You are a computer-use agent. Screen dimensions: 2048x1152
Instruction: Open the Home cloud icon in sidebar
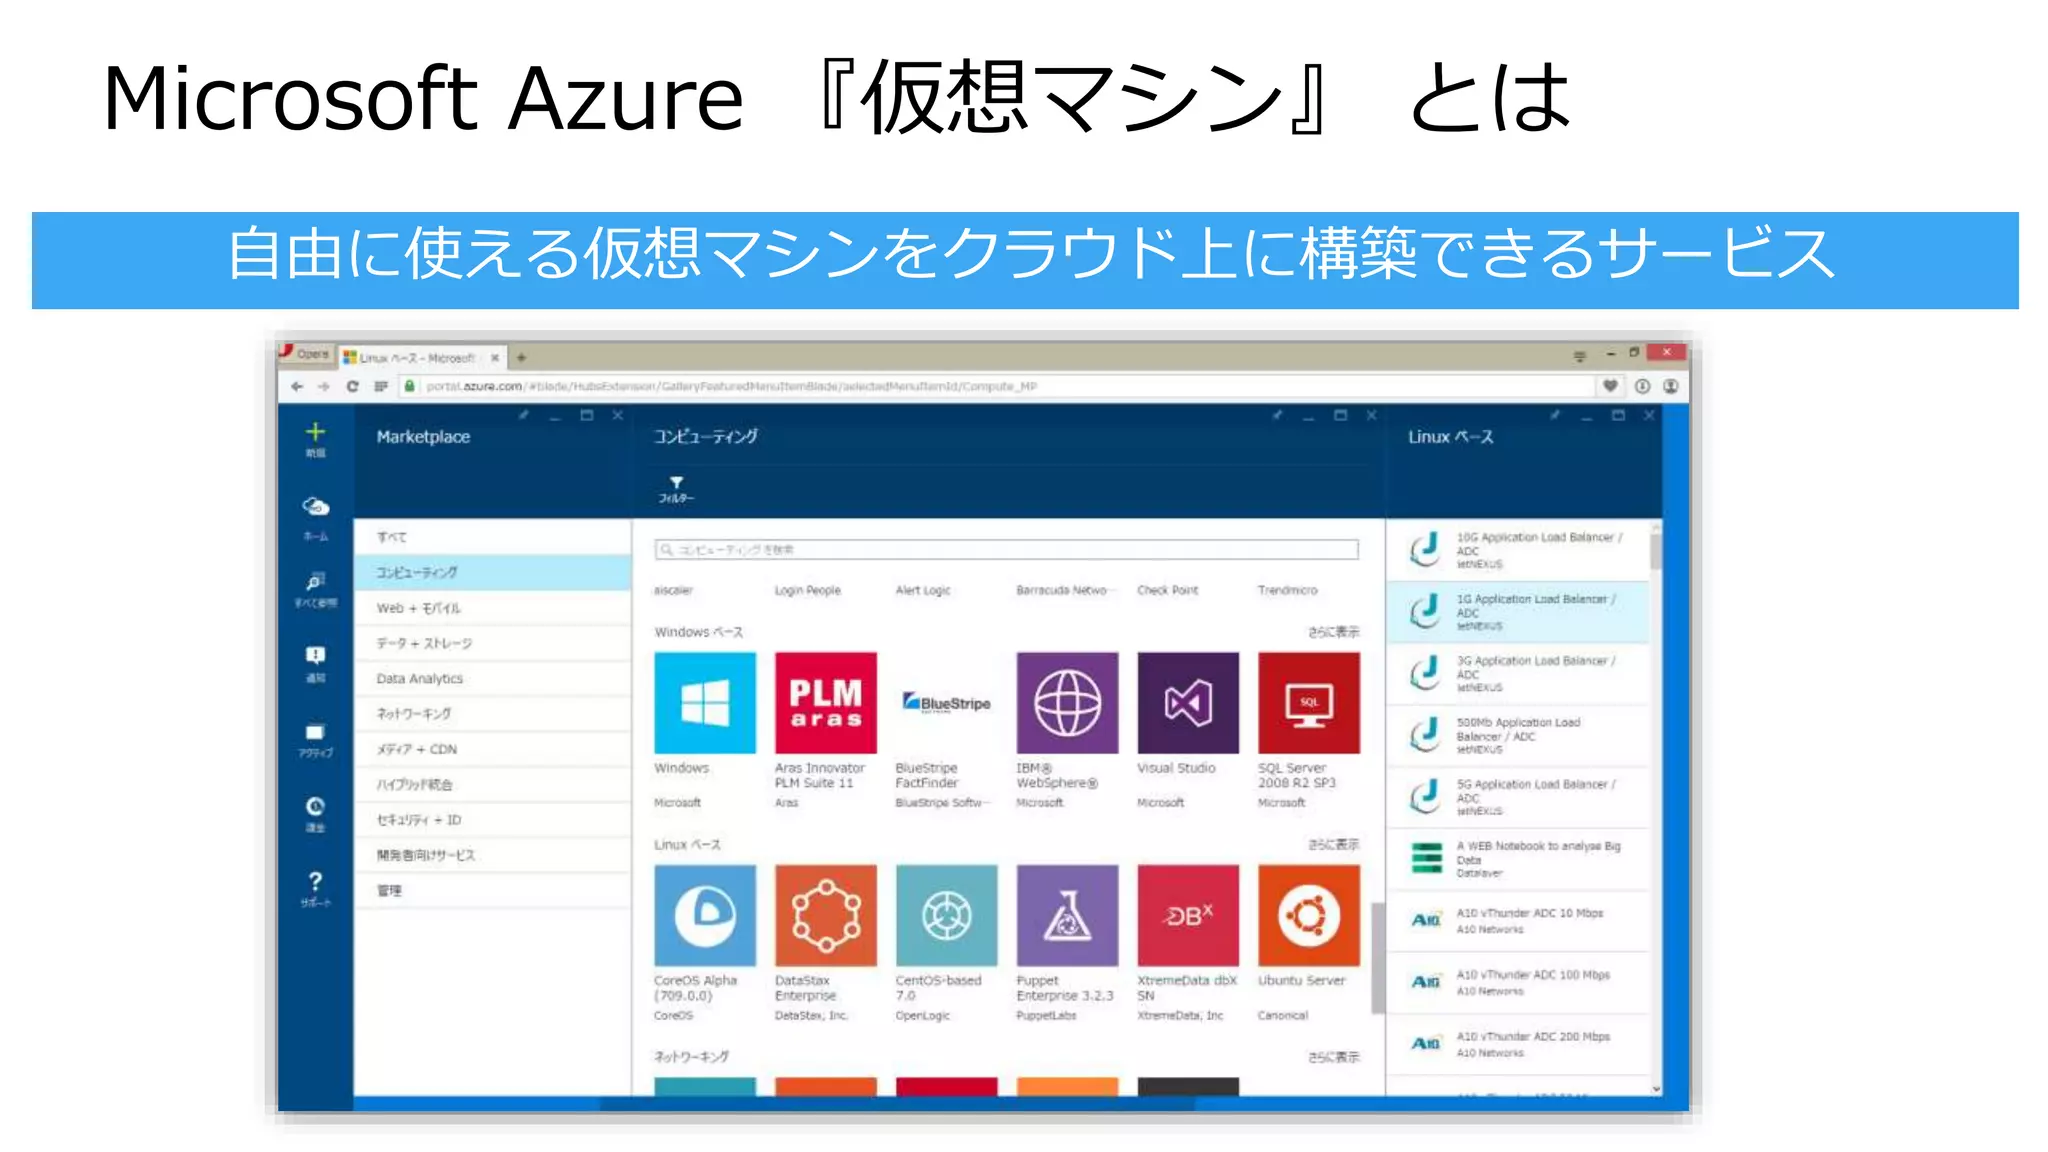pos(315,506)
